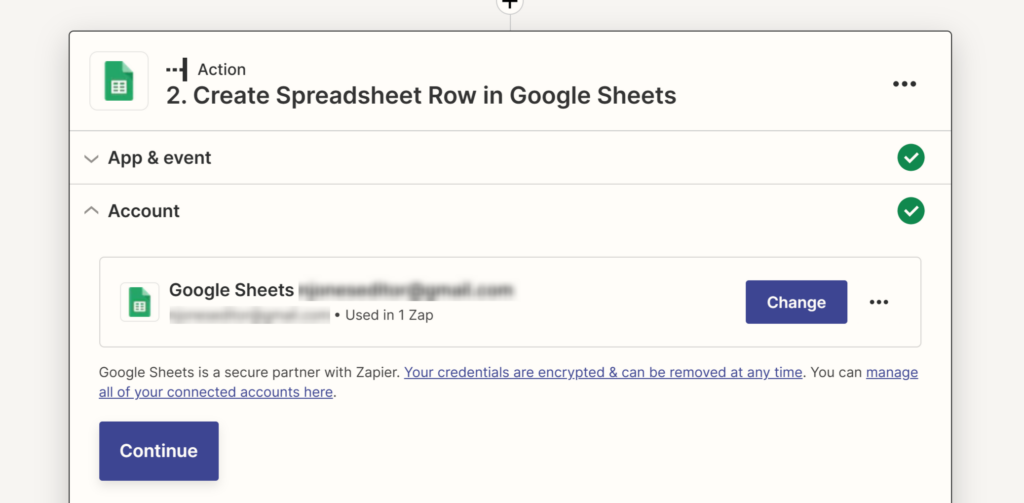Click the Action step type icon
Screen dimensions: 1024x503
tap(177, 69)
